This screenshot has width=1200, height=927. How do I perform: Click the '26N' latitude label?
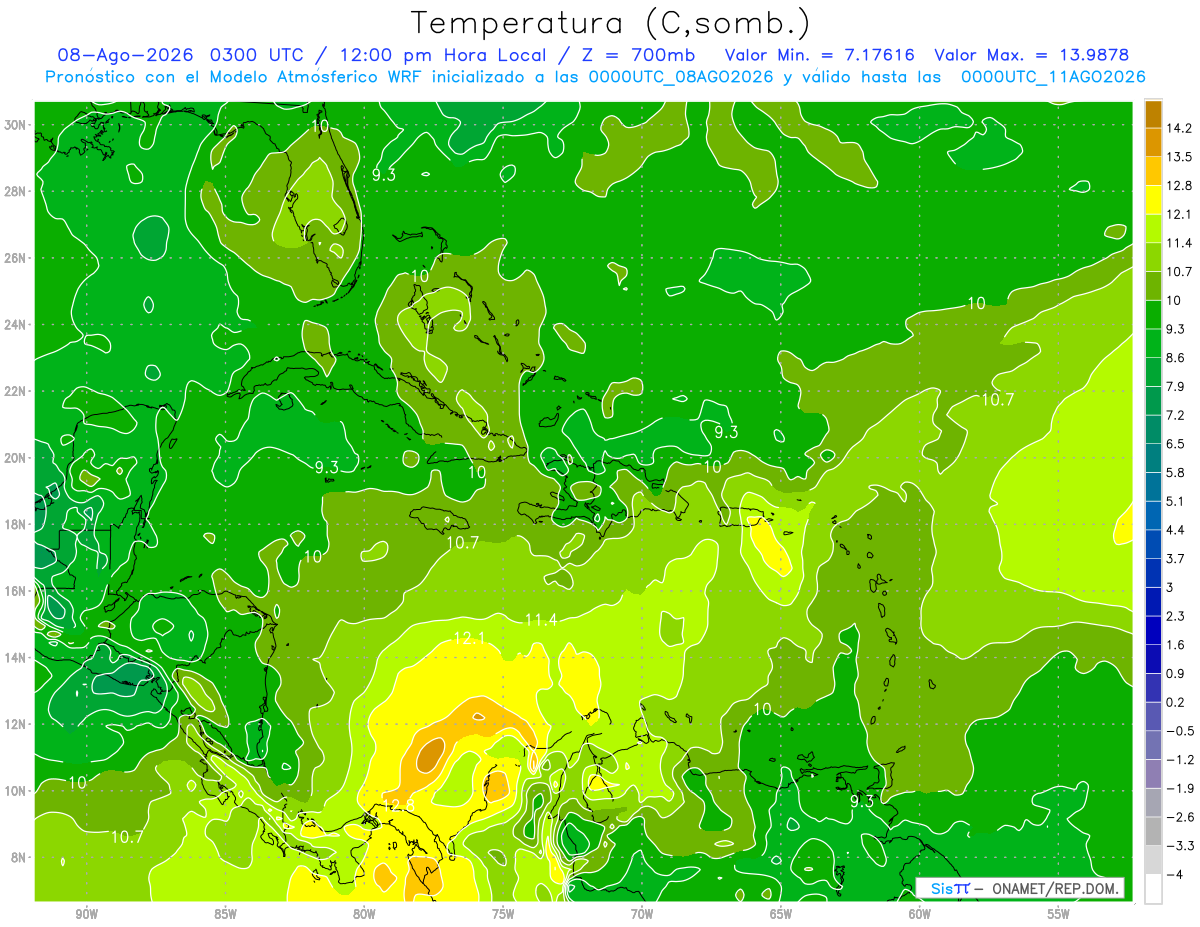[17, 258]
